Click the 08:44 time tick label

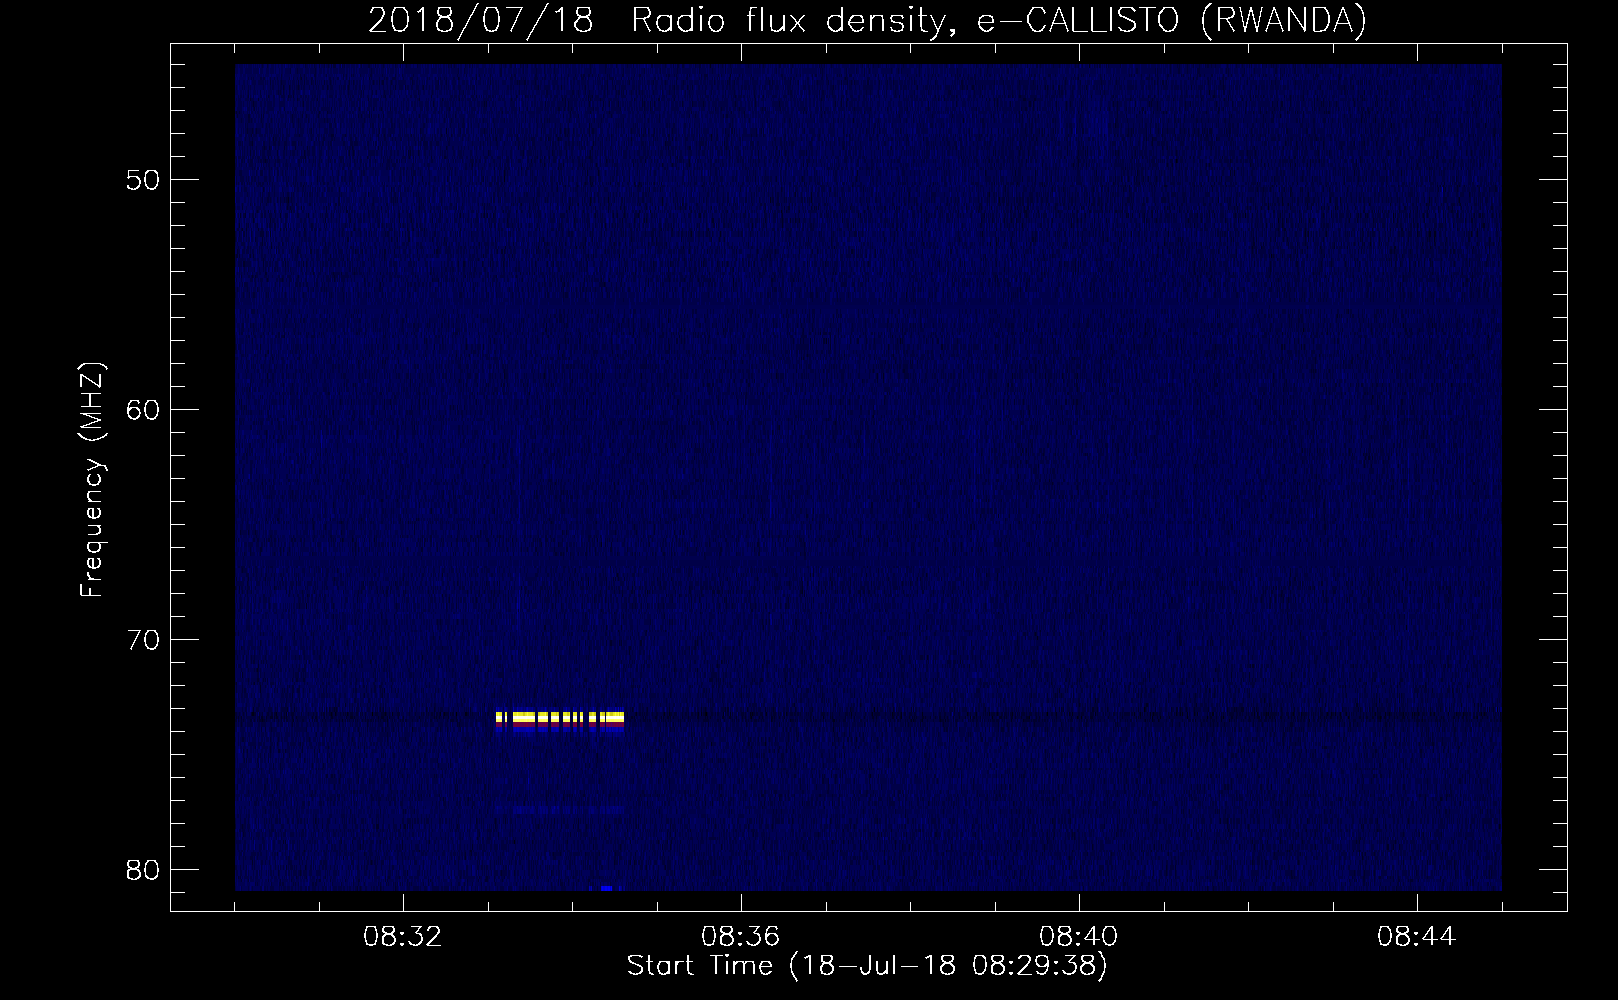[1417, 937]
